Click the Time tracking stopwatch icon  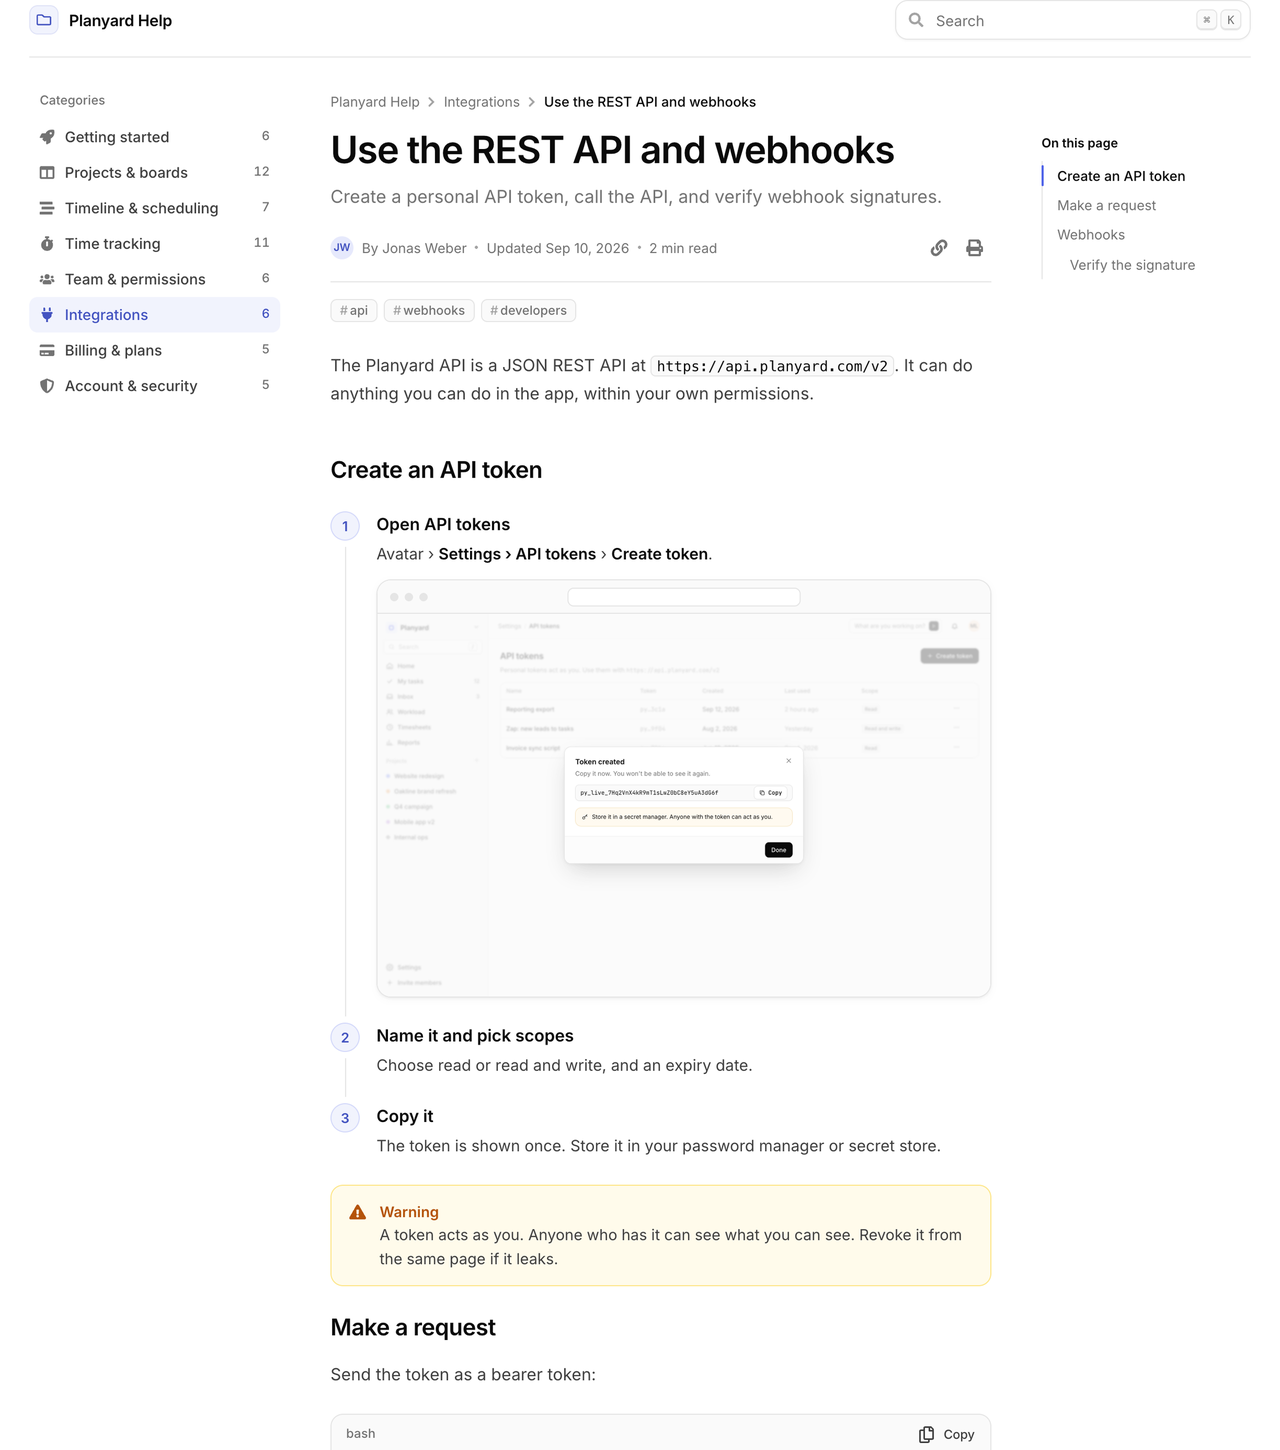[47, 243]
